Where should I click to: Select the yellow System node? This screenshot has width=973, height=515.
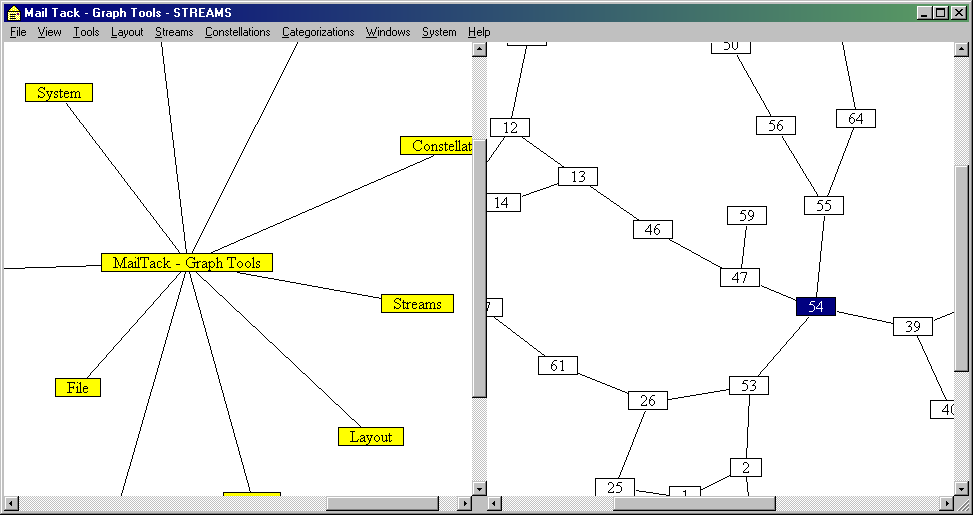[59, 93]
